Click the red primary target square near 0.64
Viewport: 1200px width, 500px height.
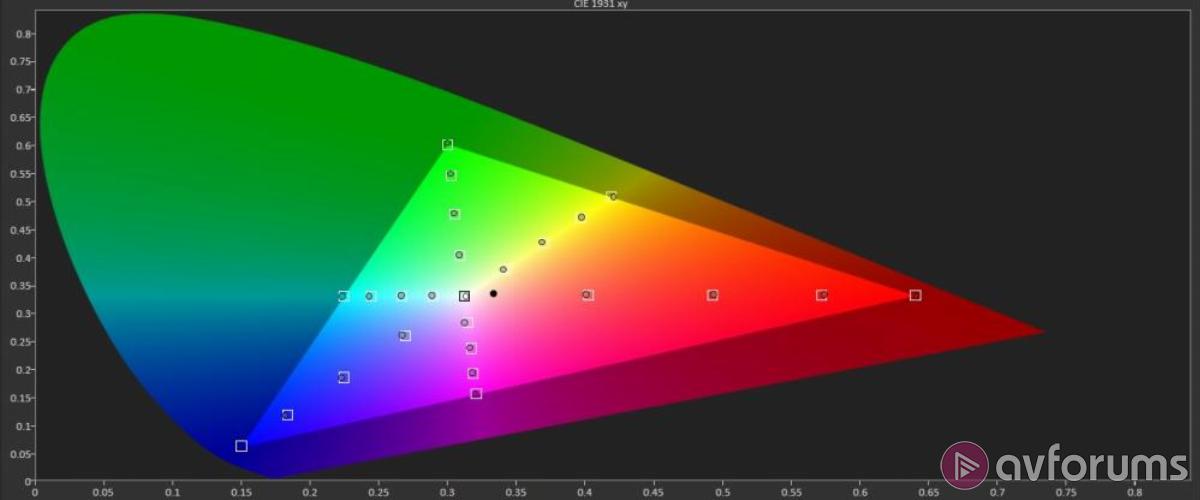[915, 295]
